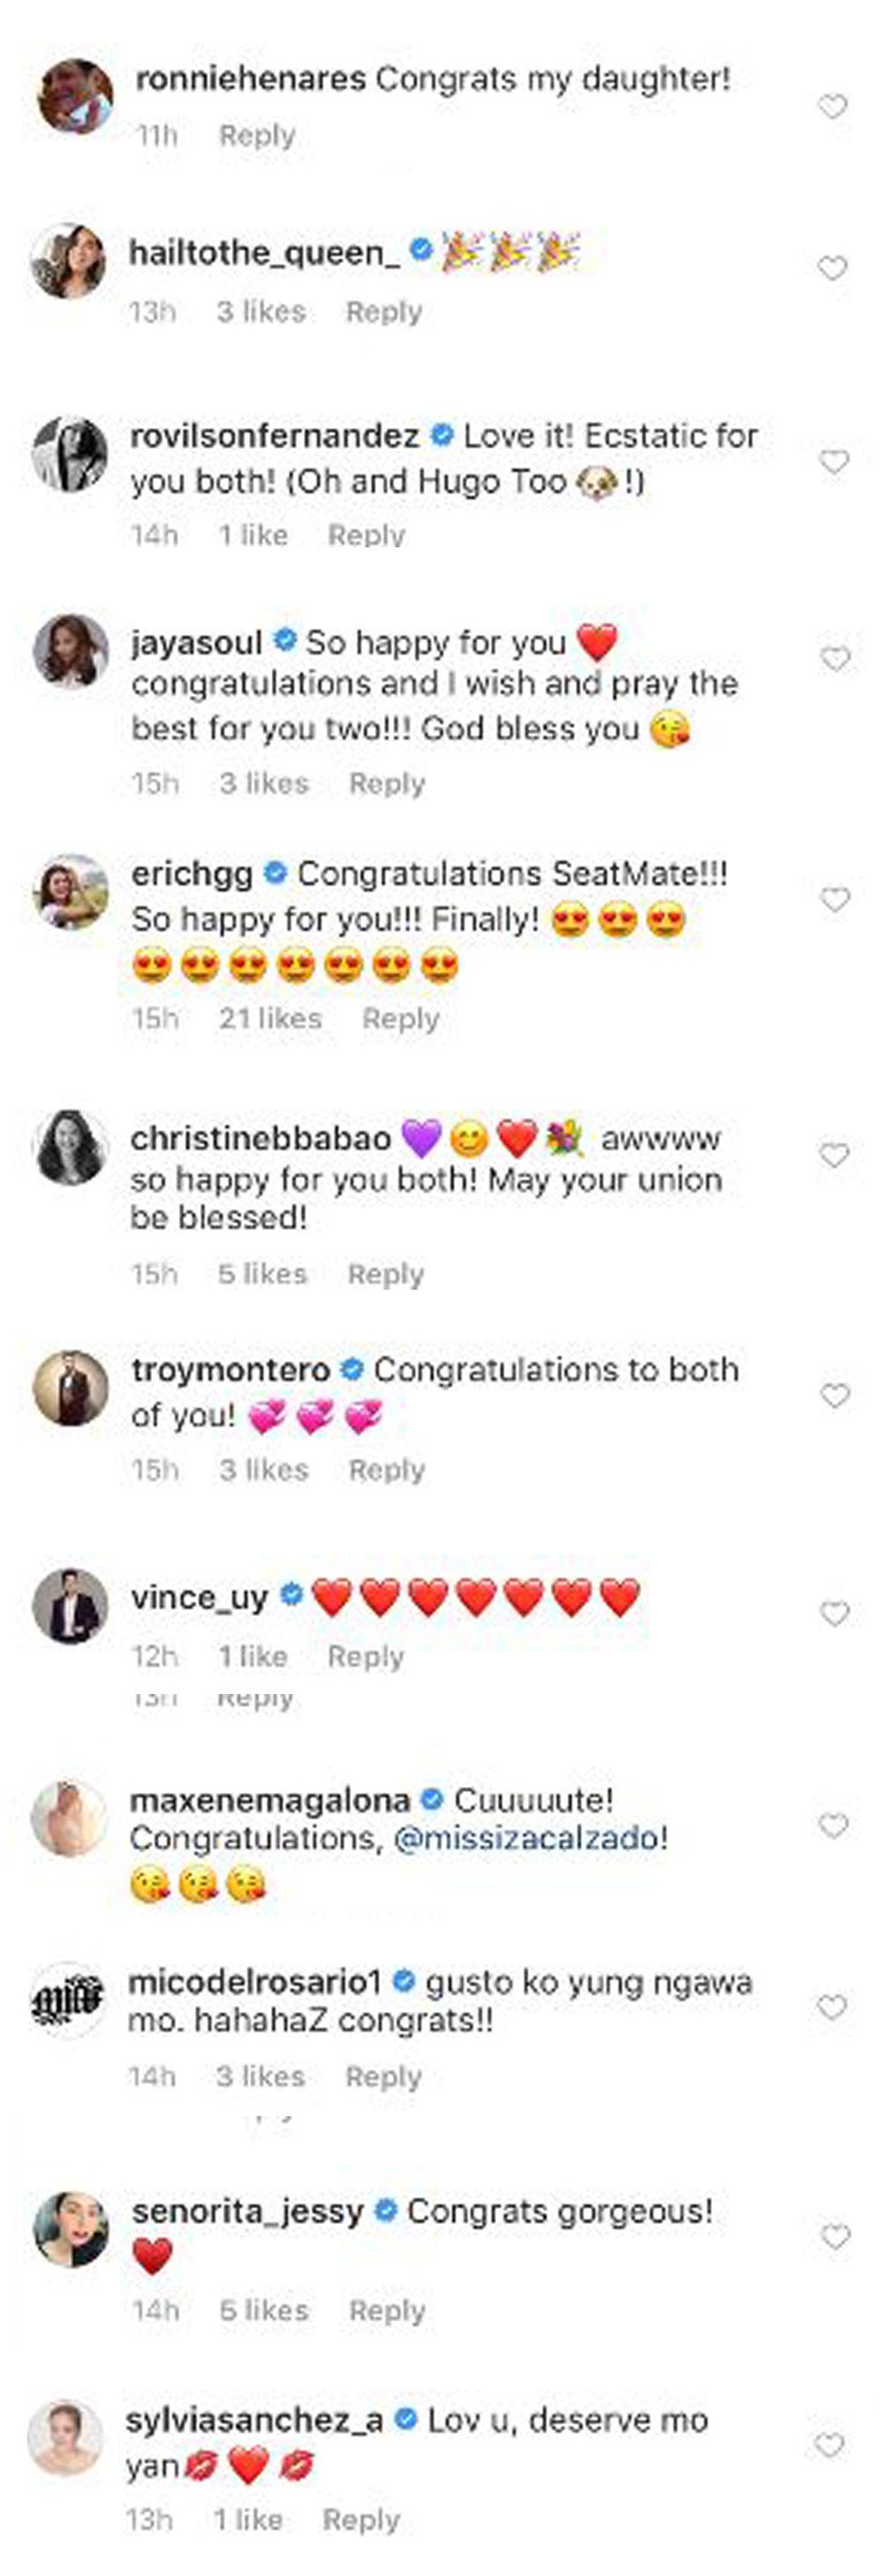Like erichgg's SeatMate comment
The image size is (883, 2576).
834,899
